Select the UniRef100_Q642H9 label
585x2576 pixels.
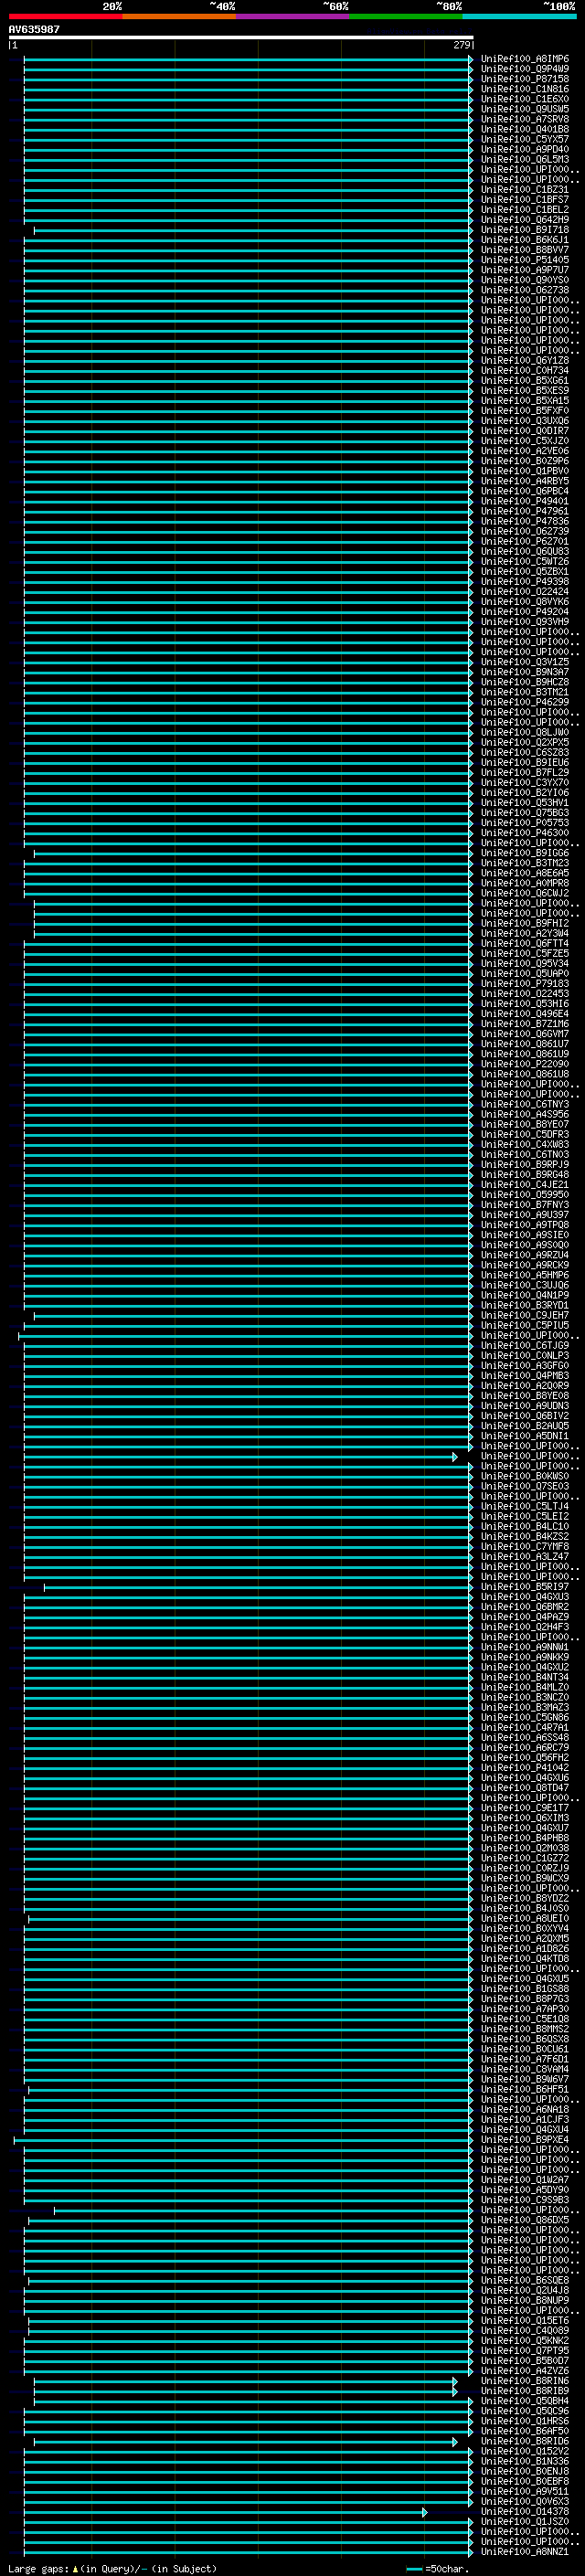tap(525, 220)
